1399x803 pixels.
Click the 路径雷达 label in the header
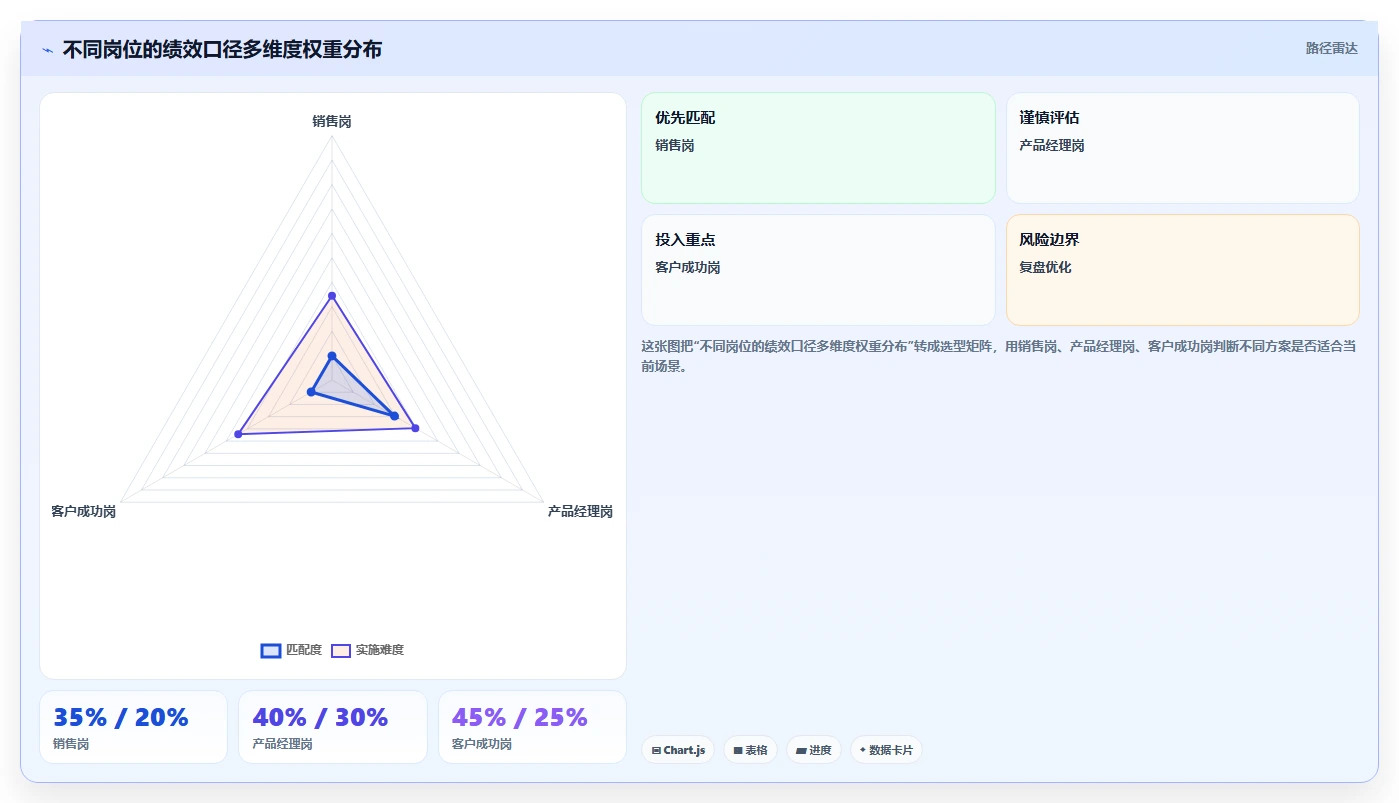click(1332, 48)
